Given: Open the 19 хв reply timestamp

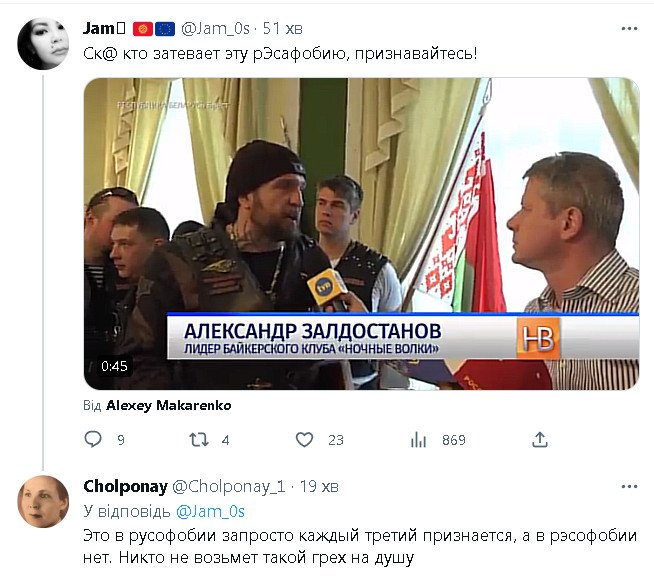Looking at the screenshot, I should point(319,486).
